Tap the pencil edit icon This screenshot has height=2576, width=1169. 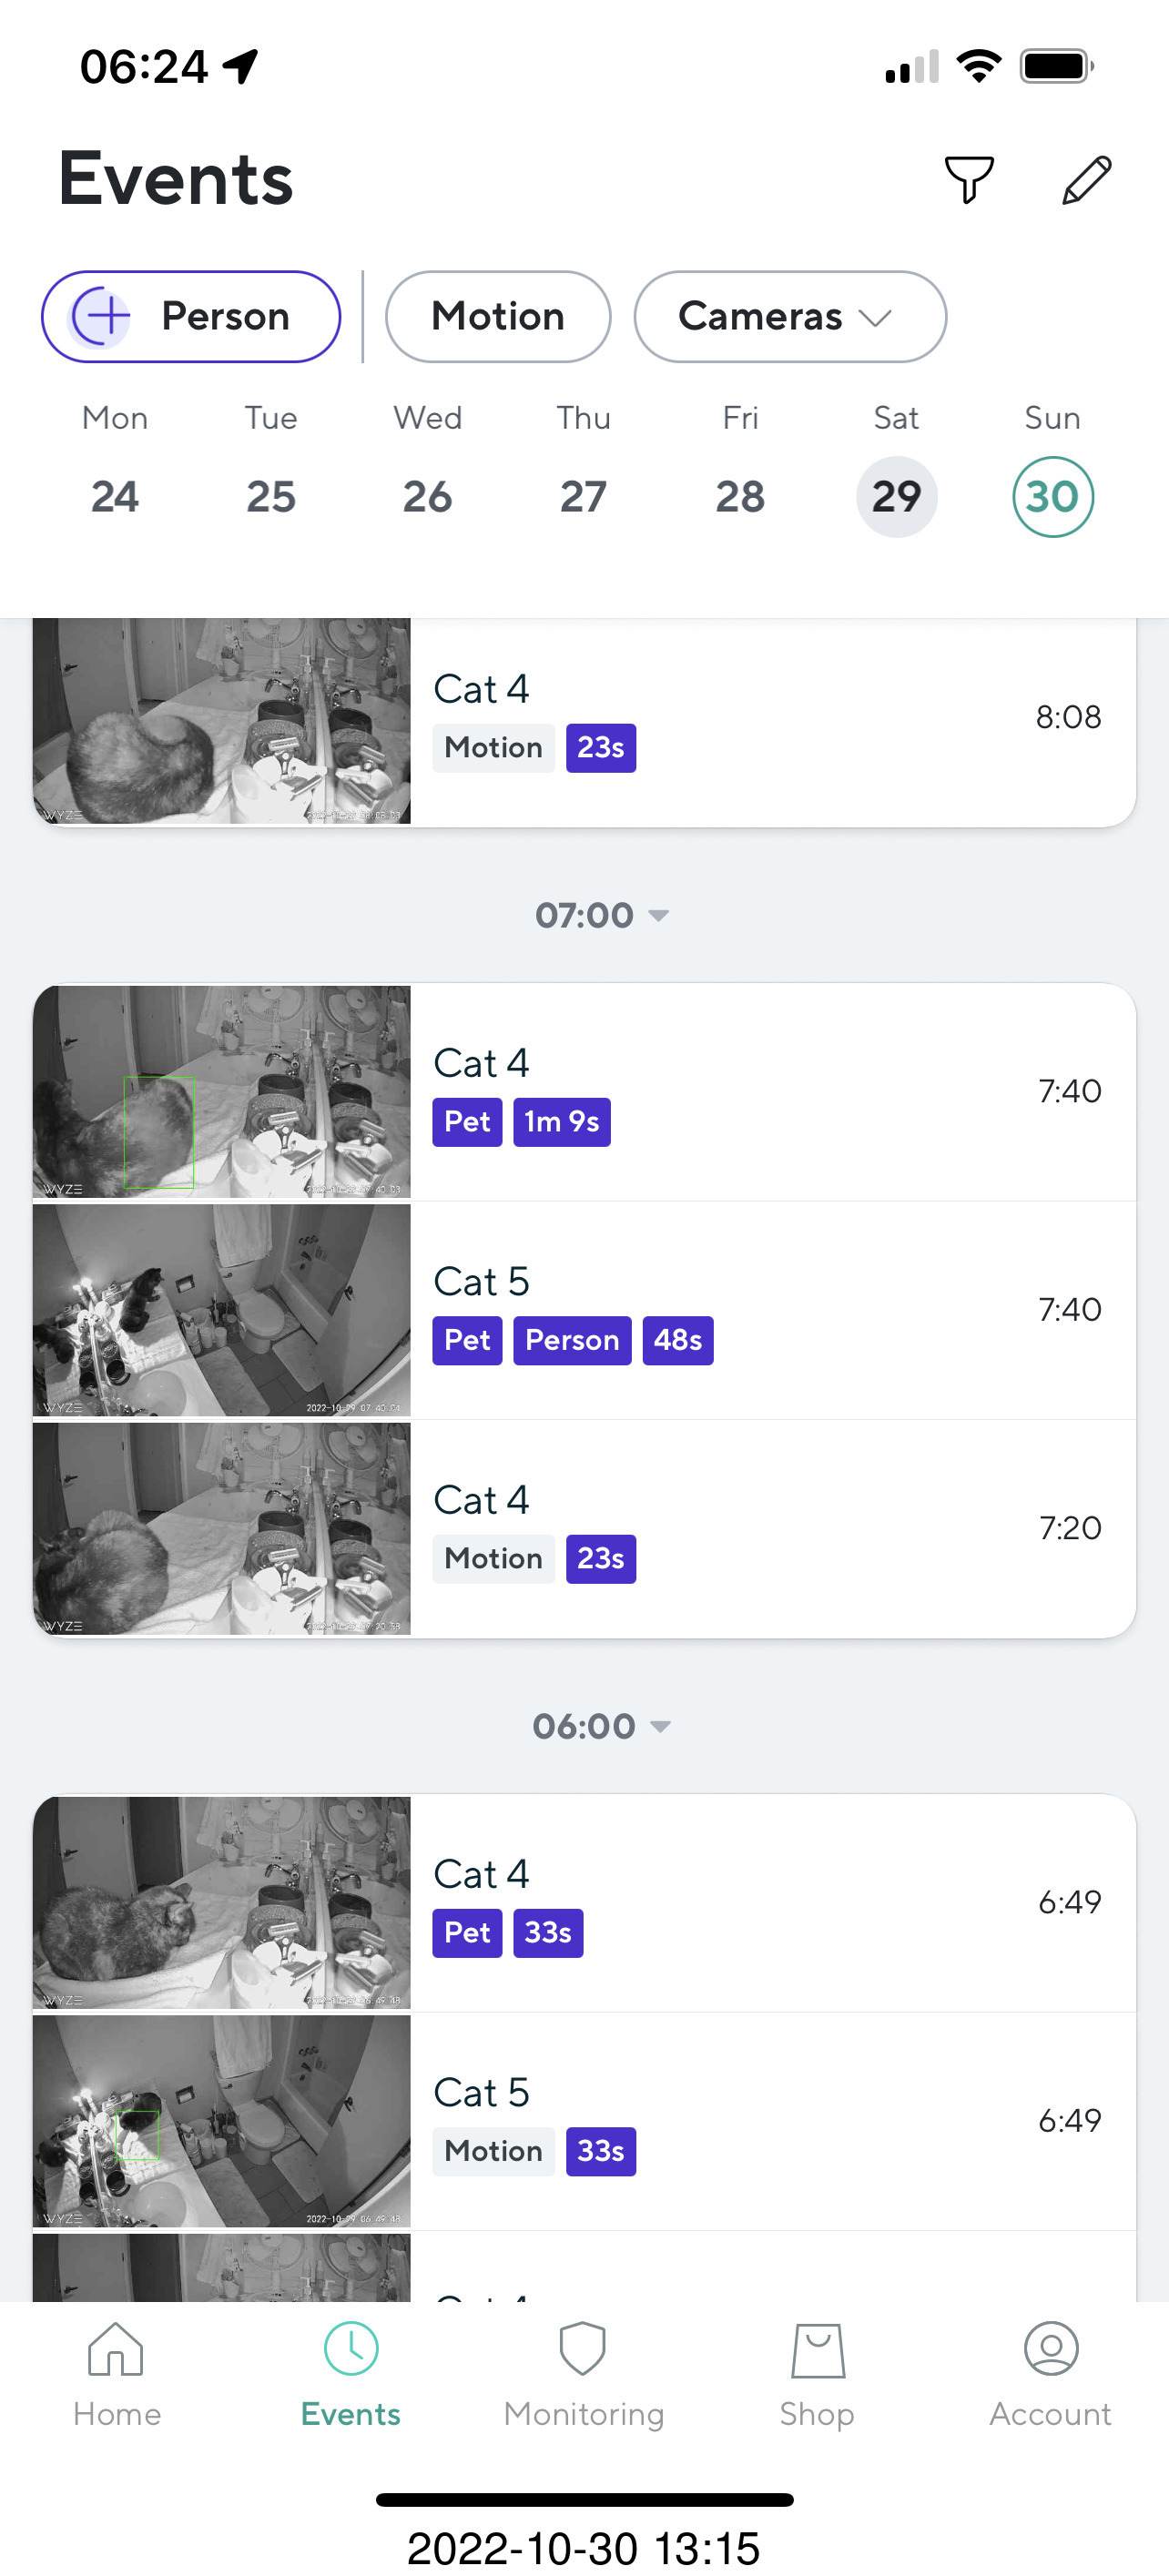pos(1086,180)
